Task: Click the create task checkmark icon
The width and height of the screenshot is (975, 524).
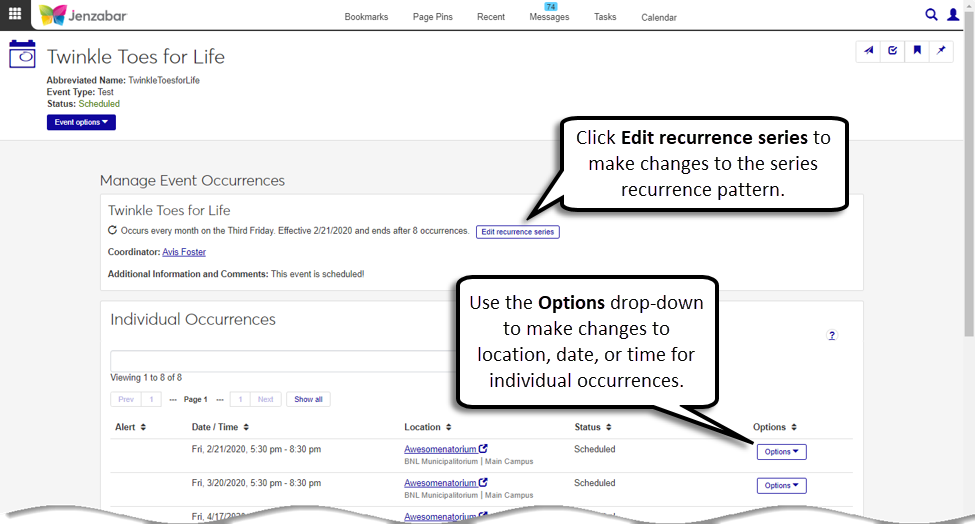Action: pyautogui.click(x=892, y=52)
